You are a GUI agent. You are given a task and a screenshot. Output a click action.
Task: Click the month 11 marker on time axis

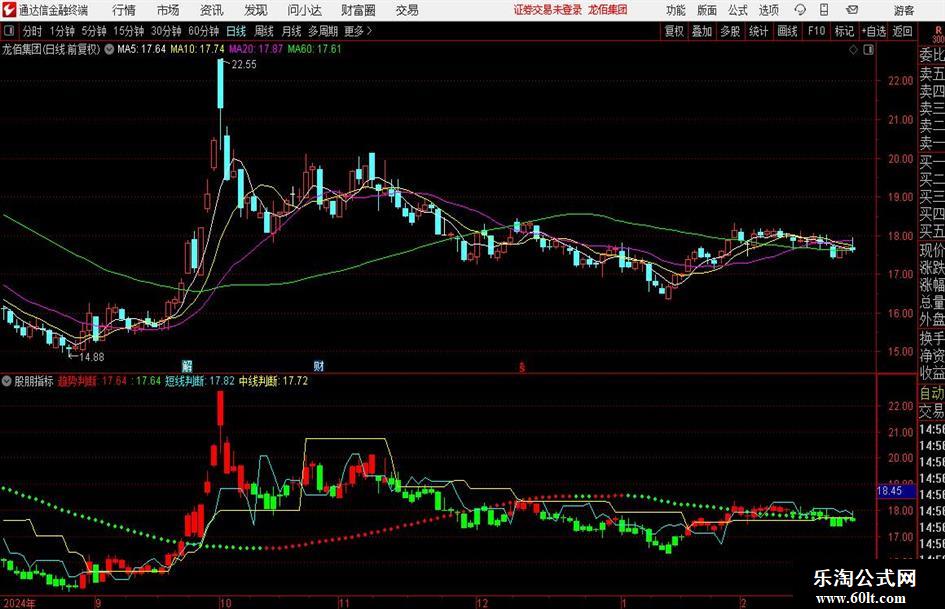pos(344,603)
